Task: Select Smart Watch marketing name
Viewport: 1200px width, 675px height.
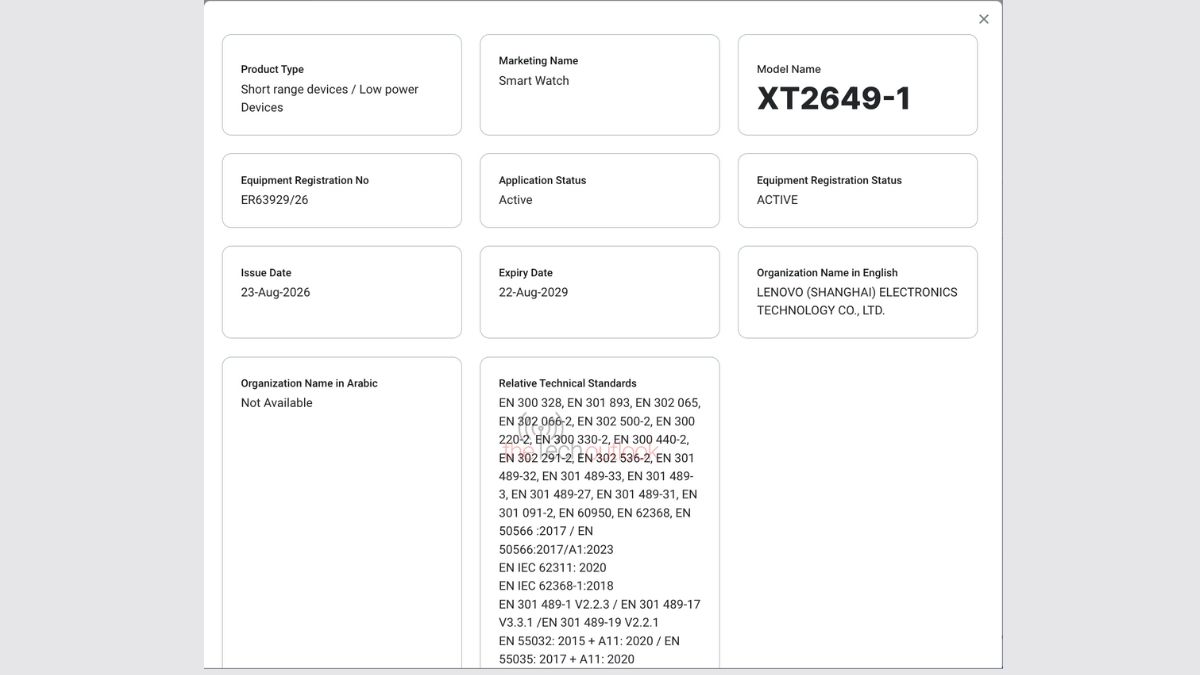Action: click(533, 81)
